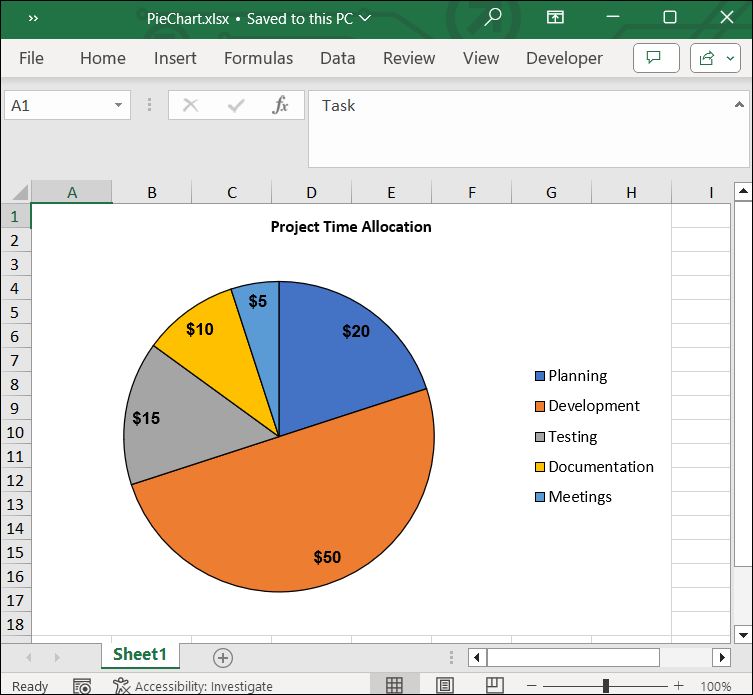The image size is (753, 695).
Task: Expand the Quick Access toolbar chevrons
Action: (33, 18)
